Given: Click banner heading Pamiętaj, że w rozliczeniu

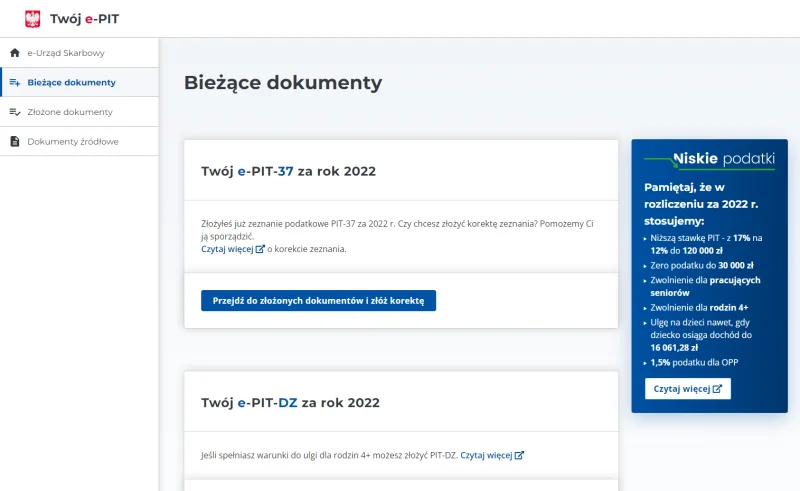Looking at the screenshot, I should click(702, 204).
